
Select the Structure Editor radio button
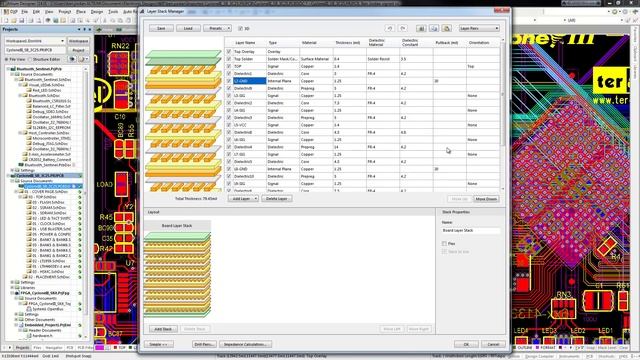pyautogui.click(x=30, y=60)
